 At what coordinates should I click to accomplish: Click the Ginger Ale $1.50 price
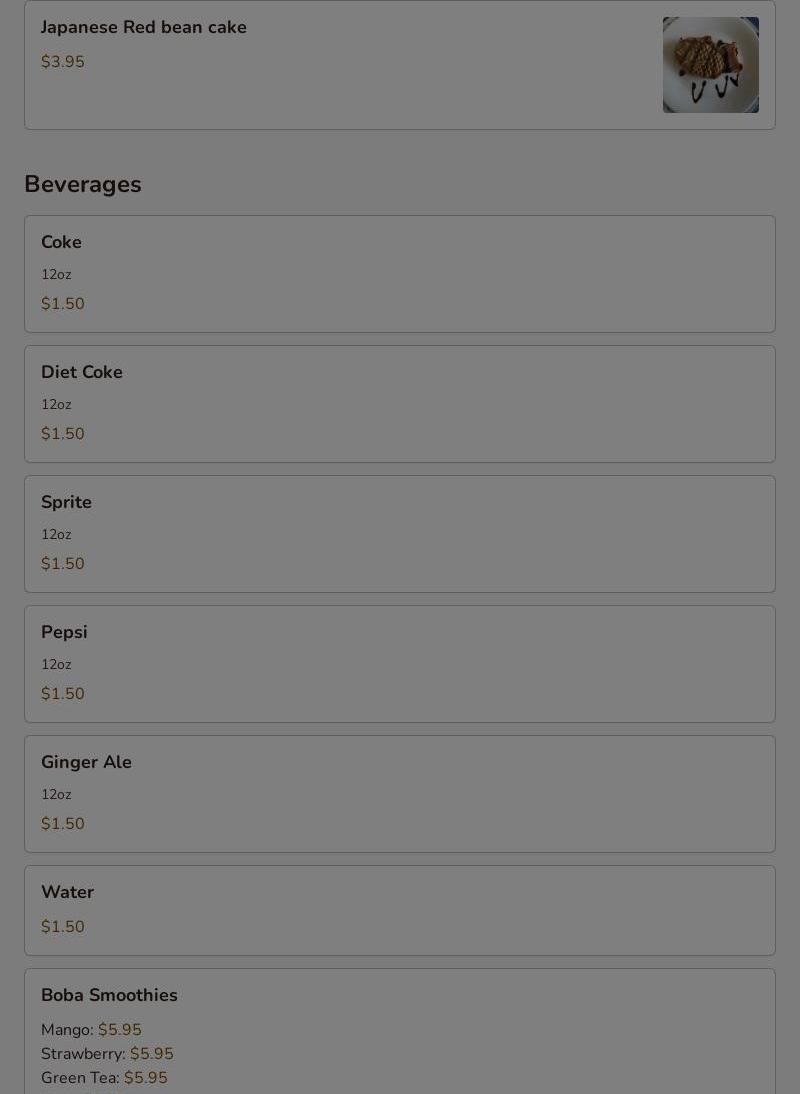coord(63,824)
